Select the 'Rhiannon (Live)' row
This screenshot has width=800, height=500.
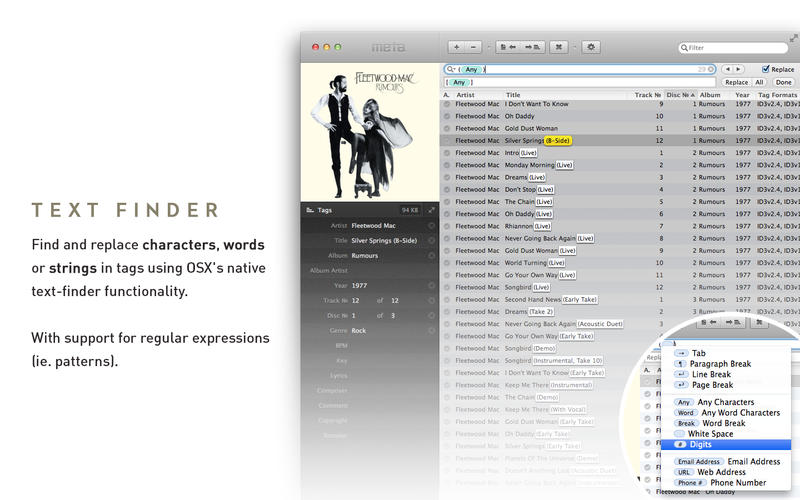pos(620,226)
